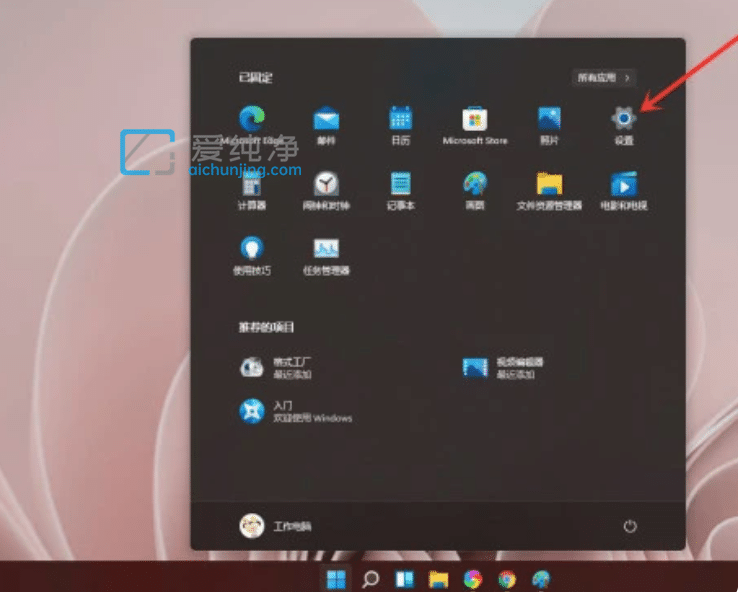This screenshot has width=739, height=592.
Task: Launch Google Chrome from taskbar
Action: tap(507, 579)
